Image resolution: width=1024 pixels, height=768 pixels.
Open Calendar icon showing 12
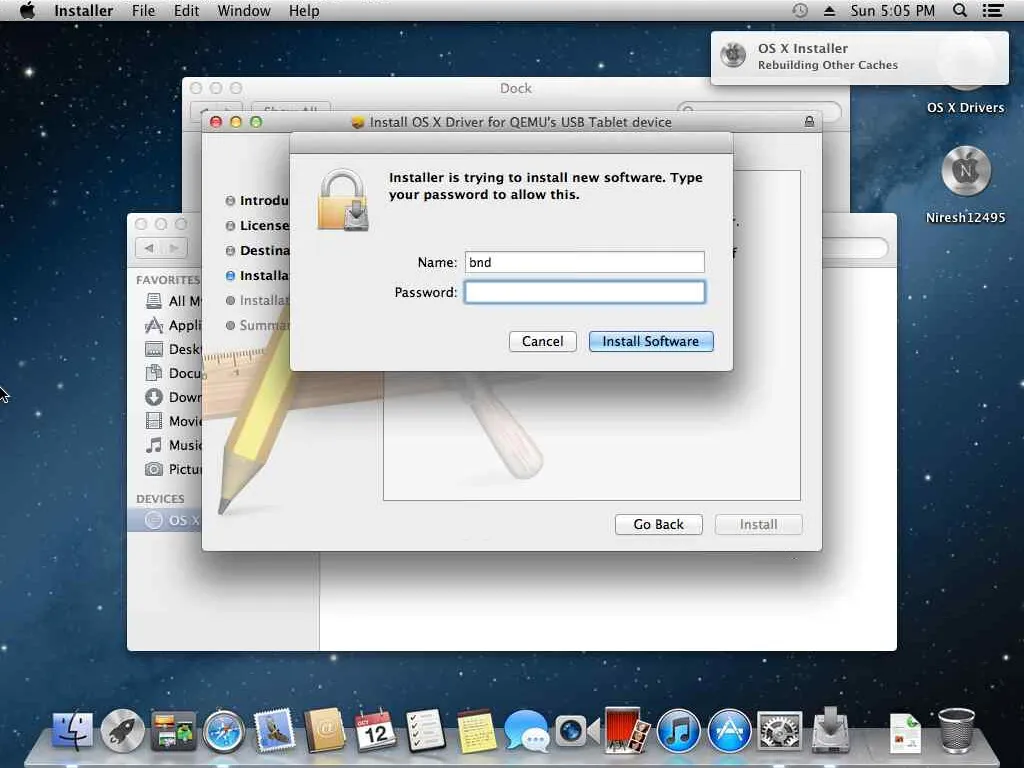[375, 729]
